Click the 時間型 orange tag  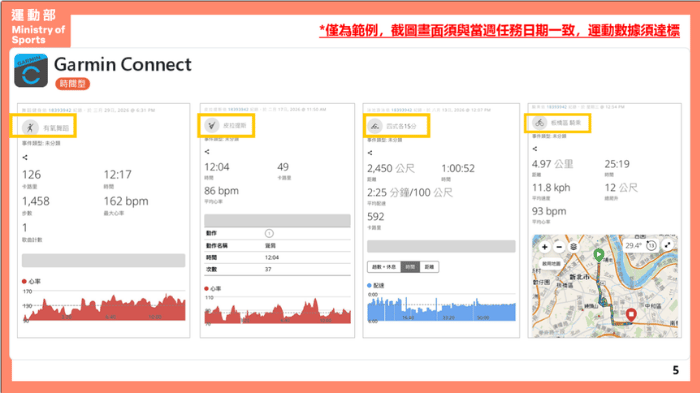click(72, 84)
